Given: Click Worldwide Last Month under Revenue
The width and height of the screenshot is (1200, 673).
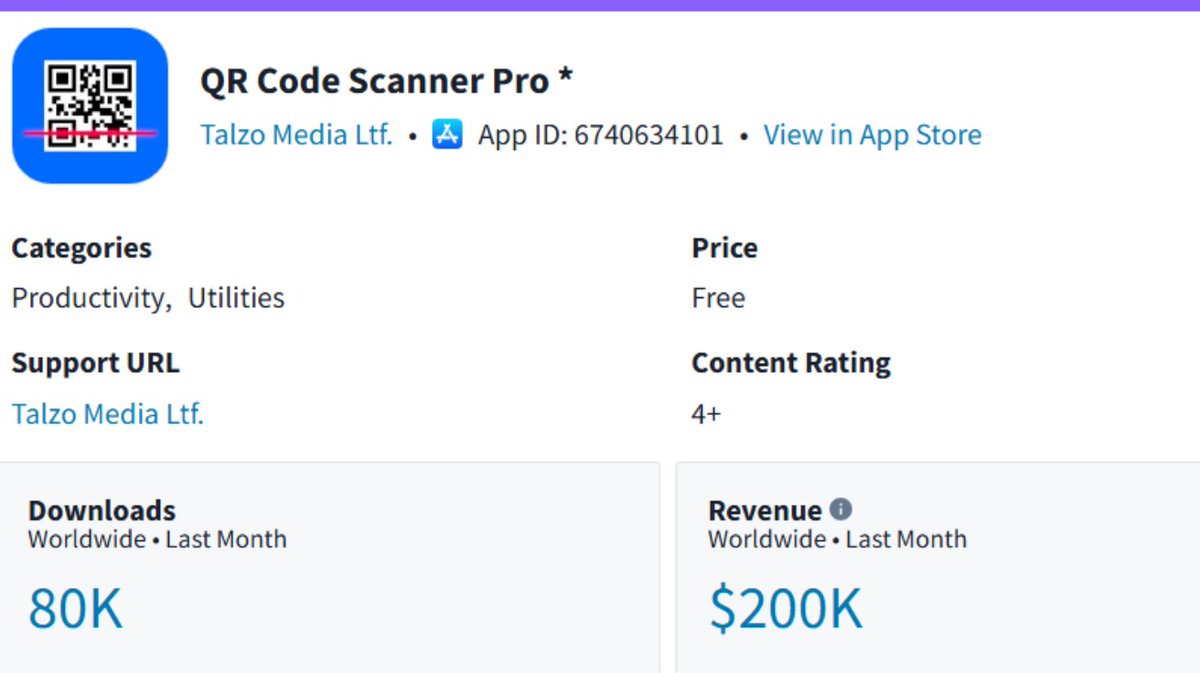Looking at the screenshot, I should click(837, 540).
